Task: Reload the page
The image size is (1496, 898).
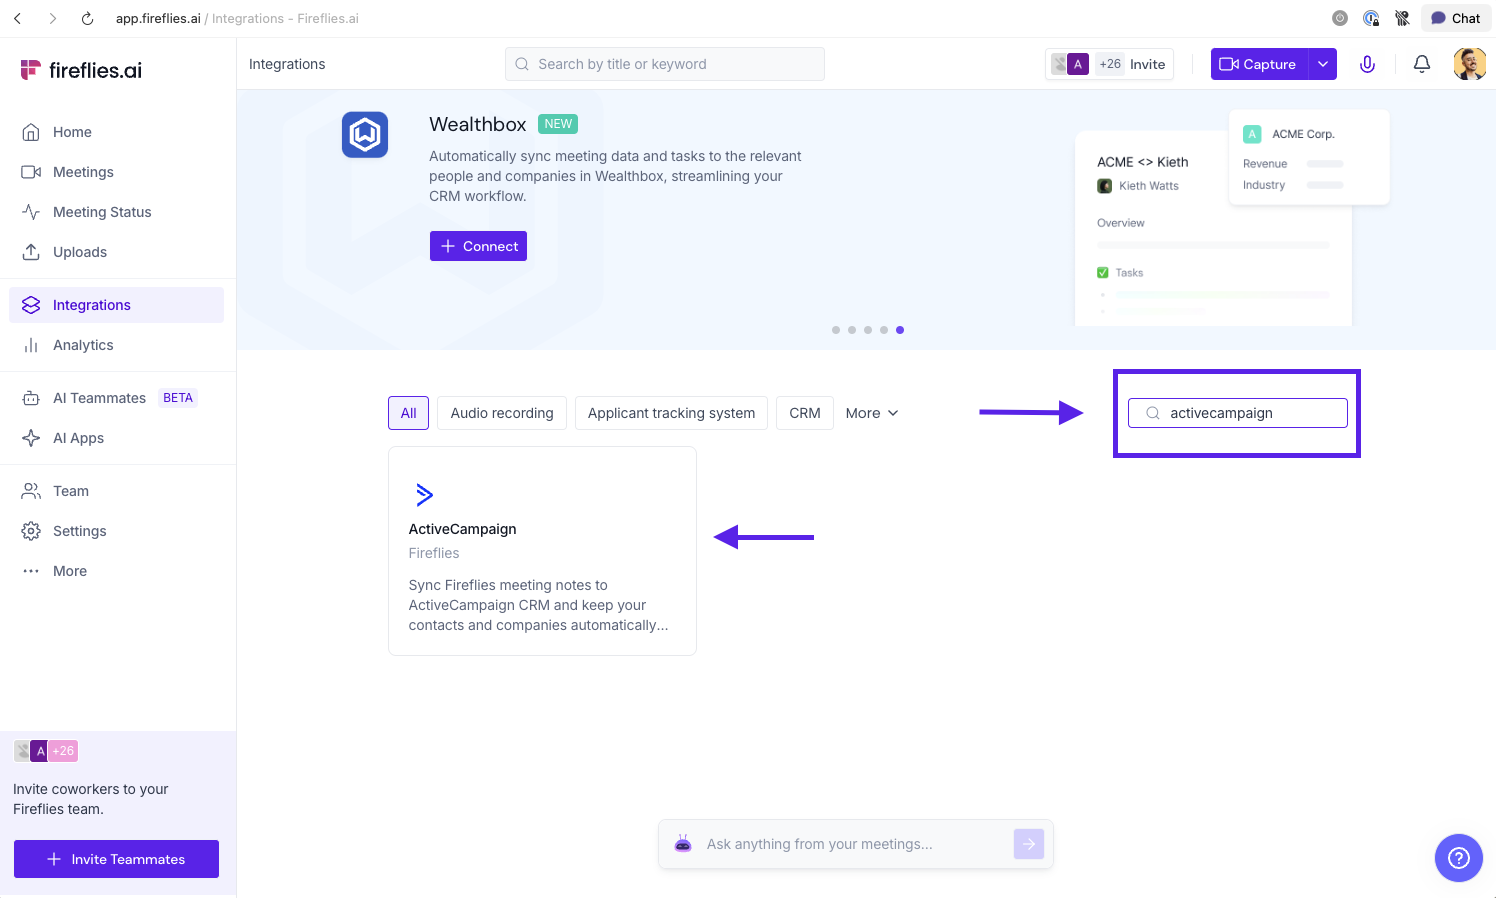Action: [87, 18]
